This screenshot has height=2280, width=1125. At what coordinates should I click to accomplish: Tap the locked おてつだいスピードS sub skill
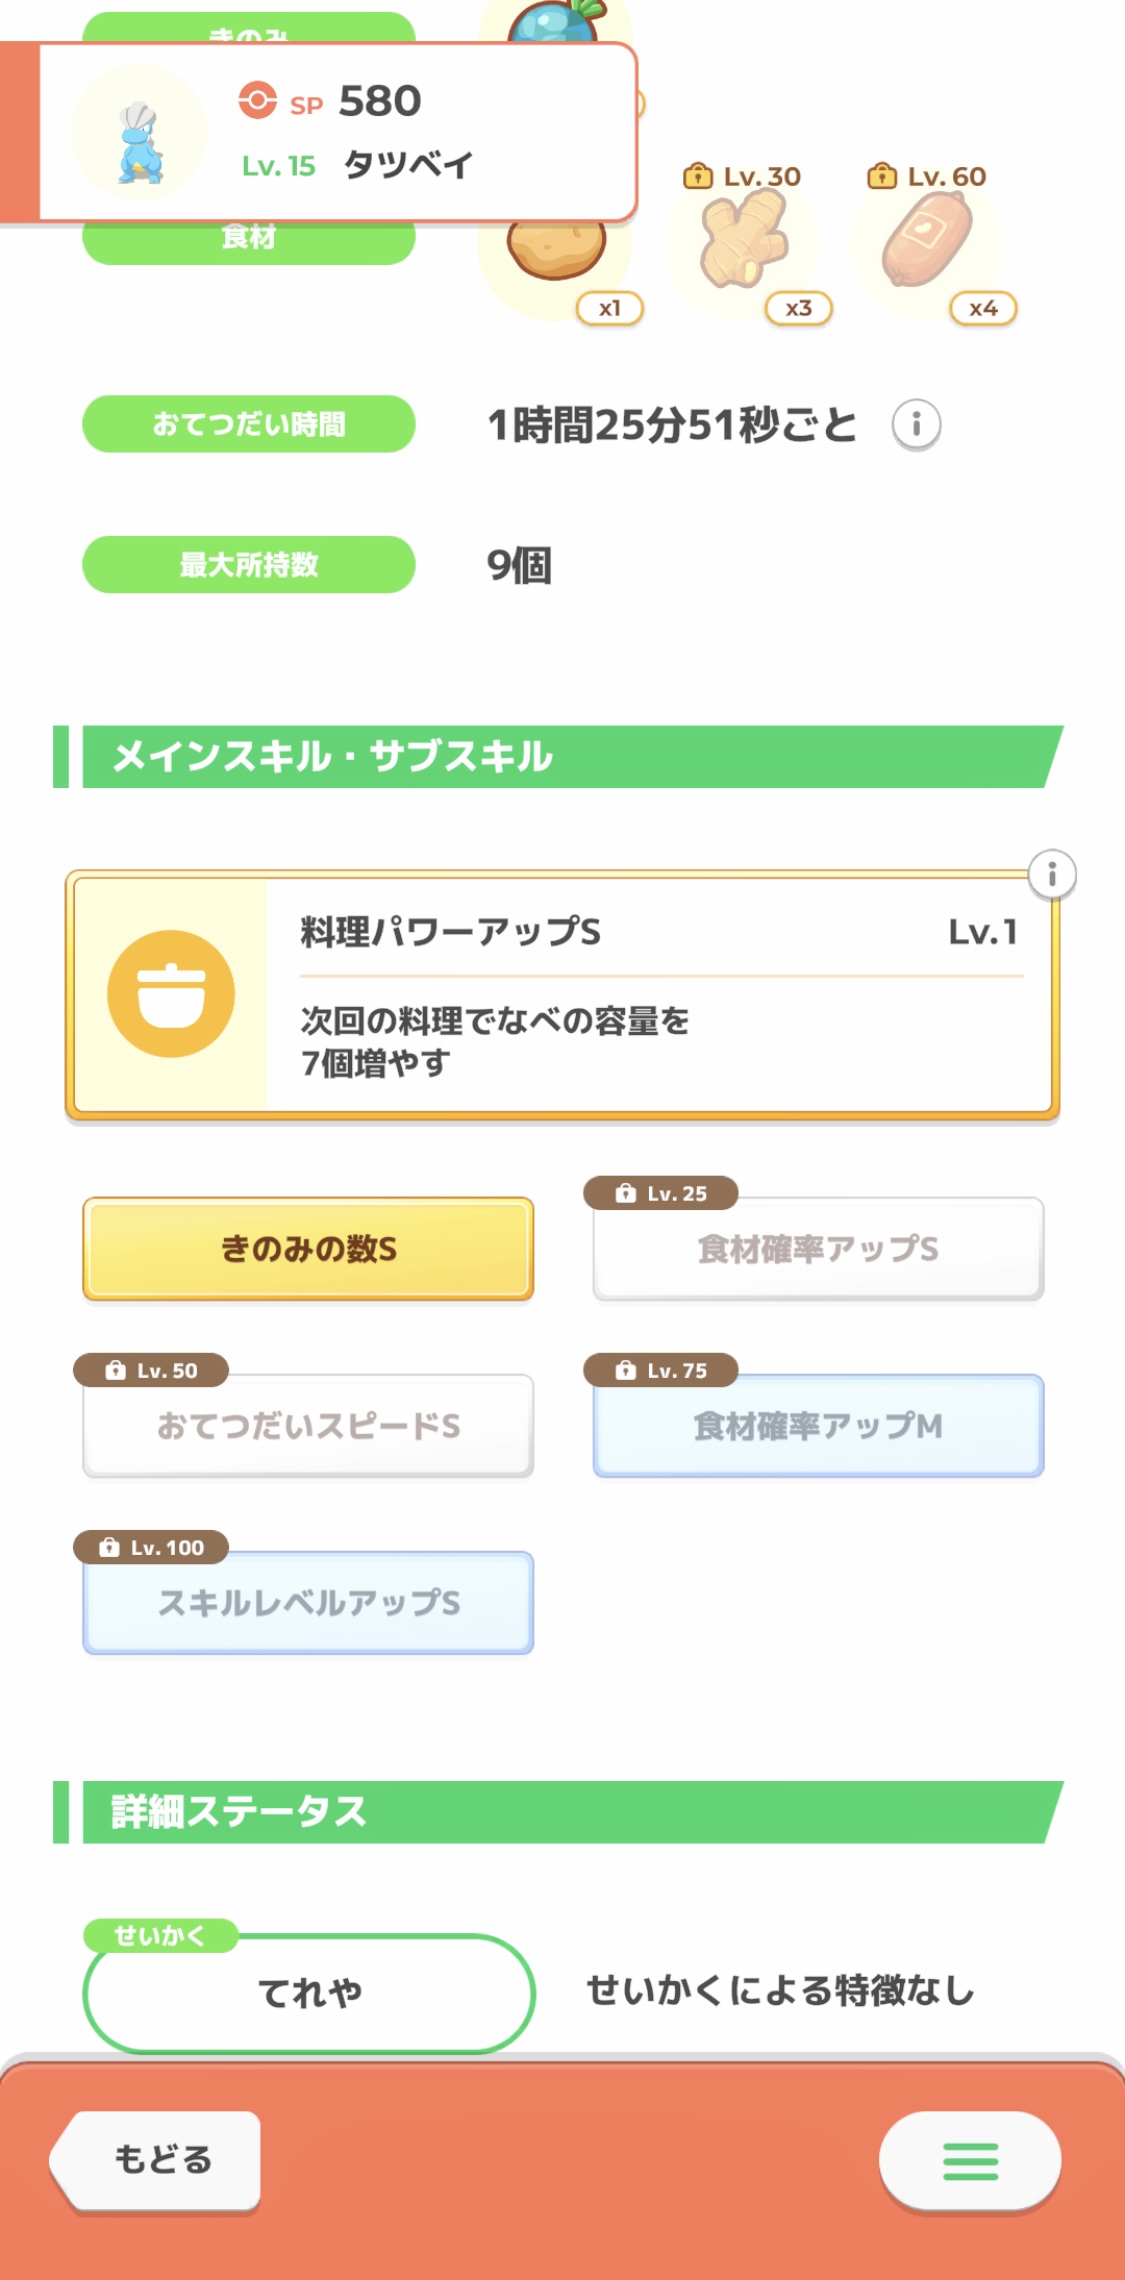point(308,1426)
